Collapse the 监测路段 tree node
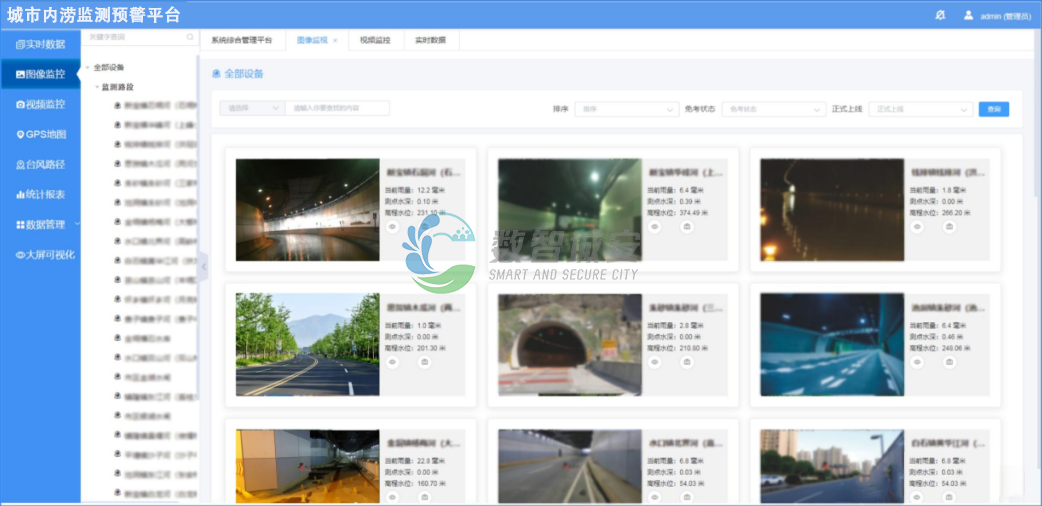This screenshot has width=1042, height=506. pyautogui.click(x=96, y=87)
